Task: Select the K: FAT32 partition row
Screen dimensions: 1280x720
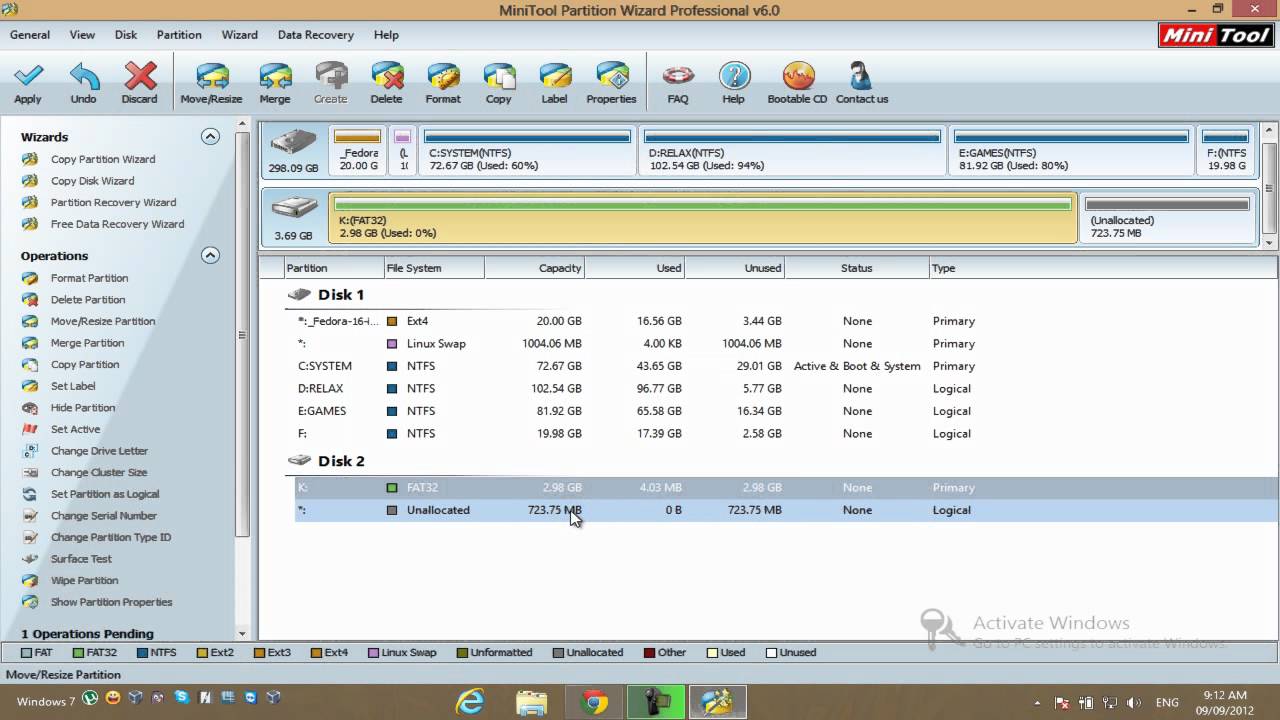Action: click(x=786, y=488)
